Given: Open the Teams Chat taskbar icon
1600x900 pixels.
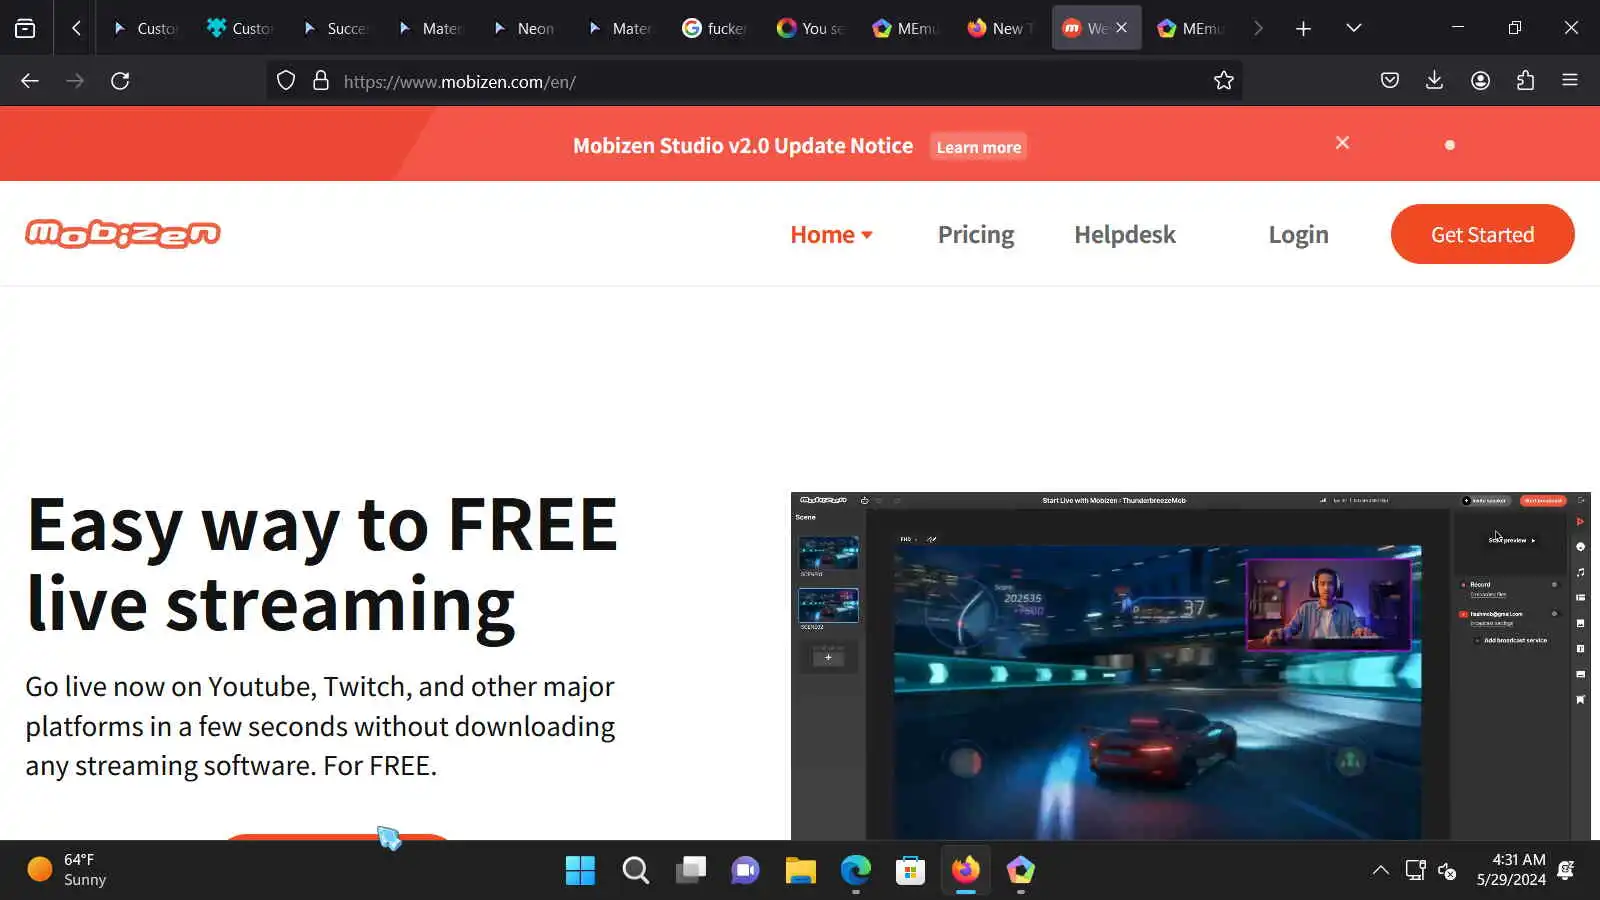Looking at the screenshot, I should 745,870.
